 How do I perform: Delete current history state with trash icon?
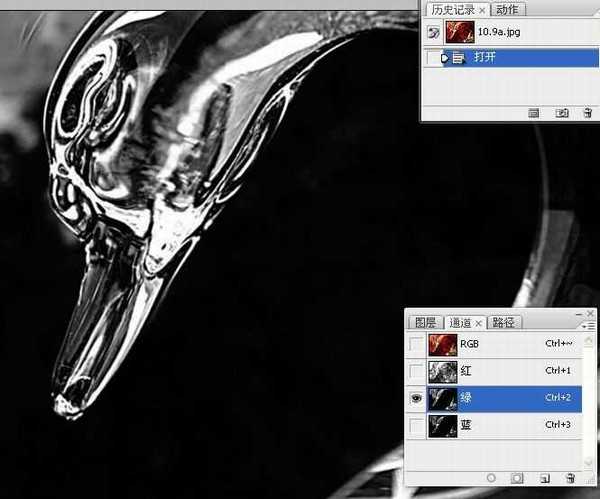coord(586,113)
